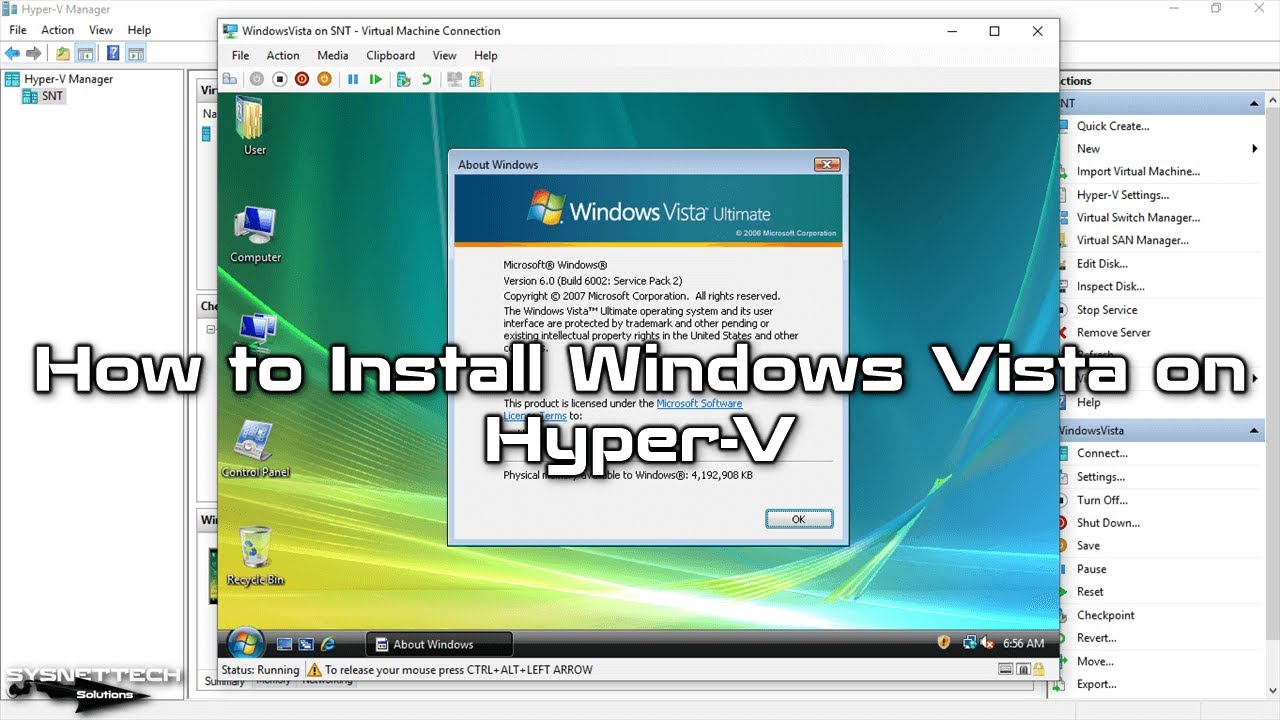Click the Turn Off icon in VM toolbar
The width and height of the screenshot is (1280, 720).
[280, 79]
